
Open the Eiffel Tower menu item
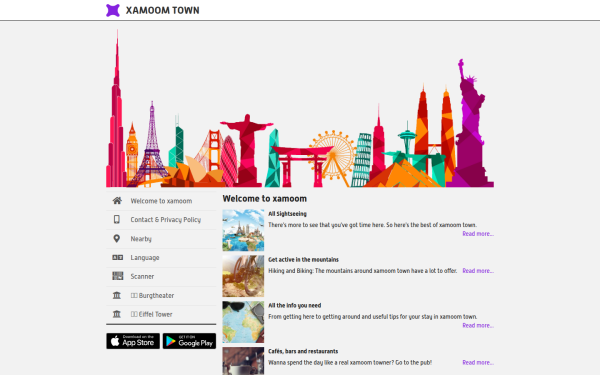(161, 314)
